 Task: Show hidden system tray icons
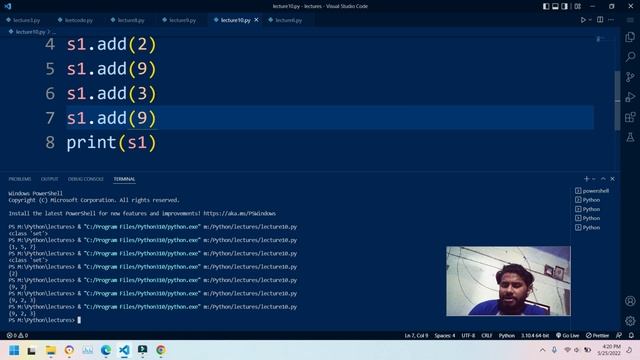(542, 350)
